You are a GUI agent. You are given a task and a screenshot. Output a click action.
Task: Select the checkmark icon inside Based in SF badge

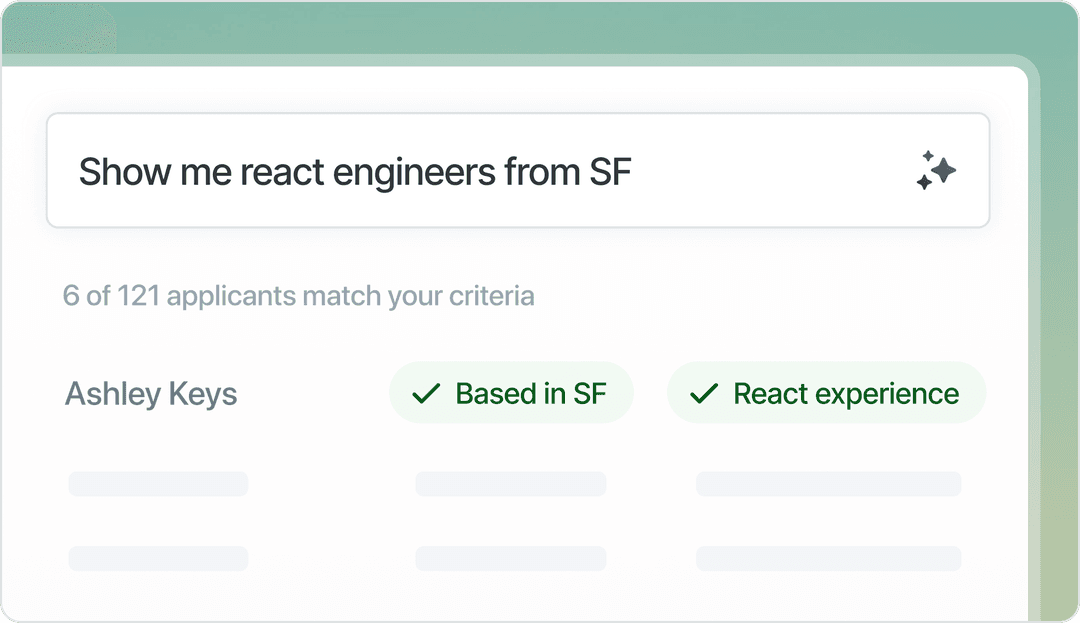[427, 392]
